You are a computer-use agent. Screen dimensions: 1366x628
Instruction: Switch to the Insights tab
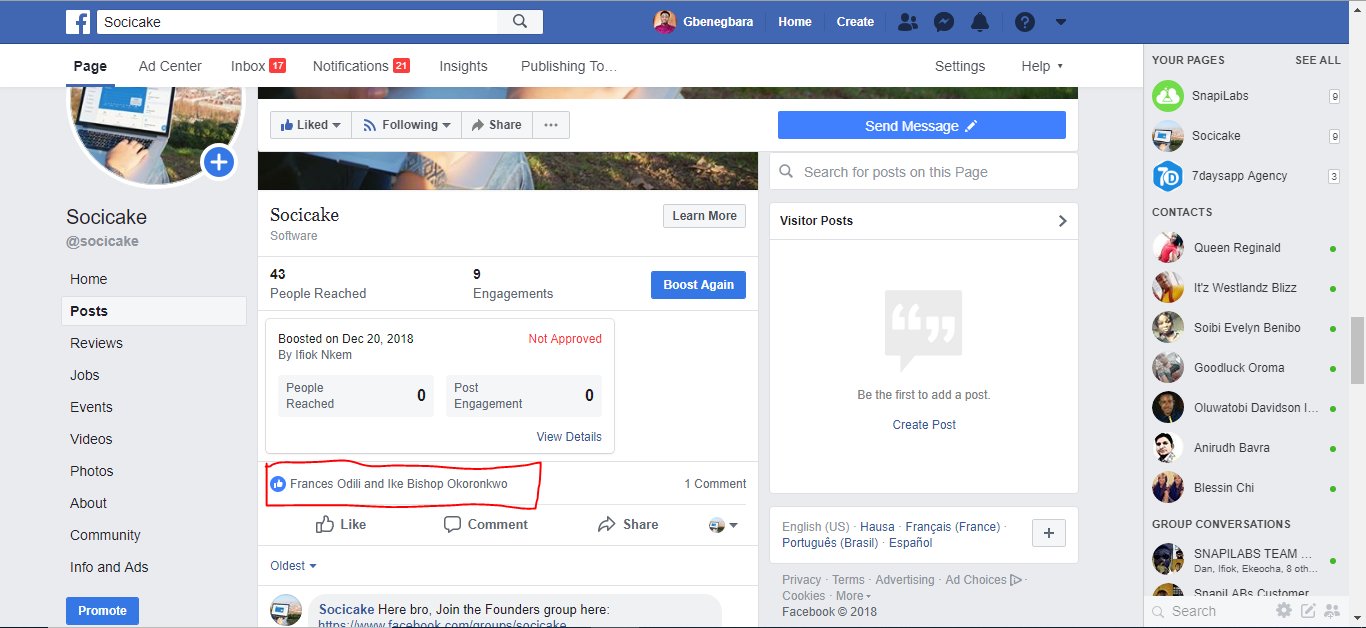pos(464,66)
